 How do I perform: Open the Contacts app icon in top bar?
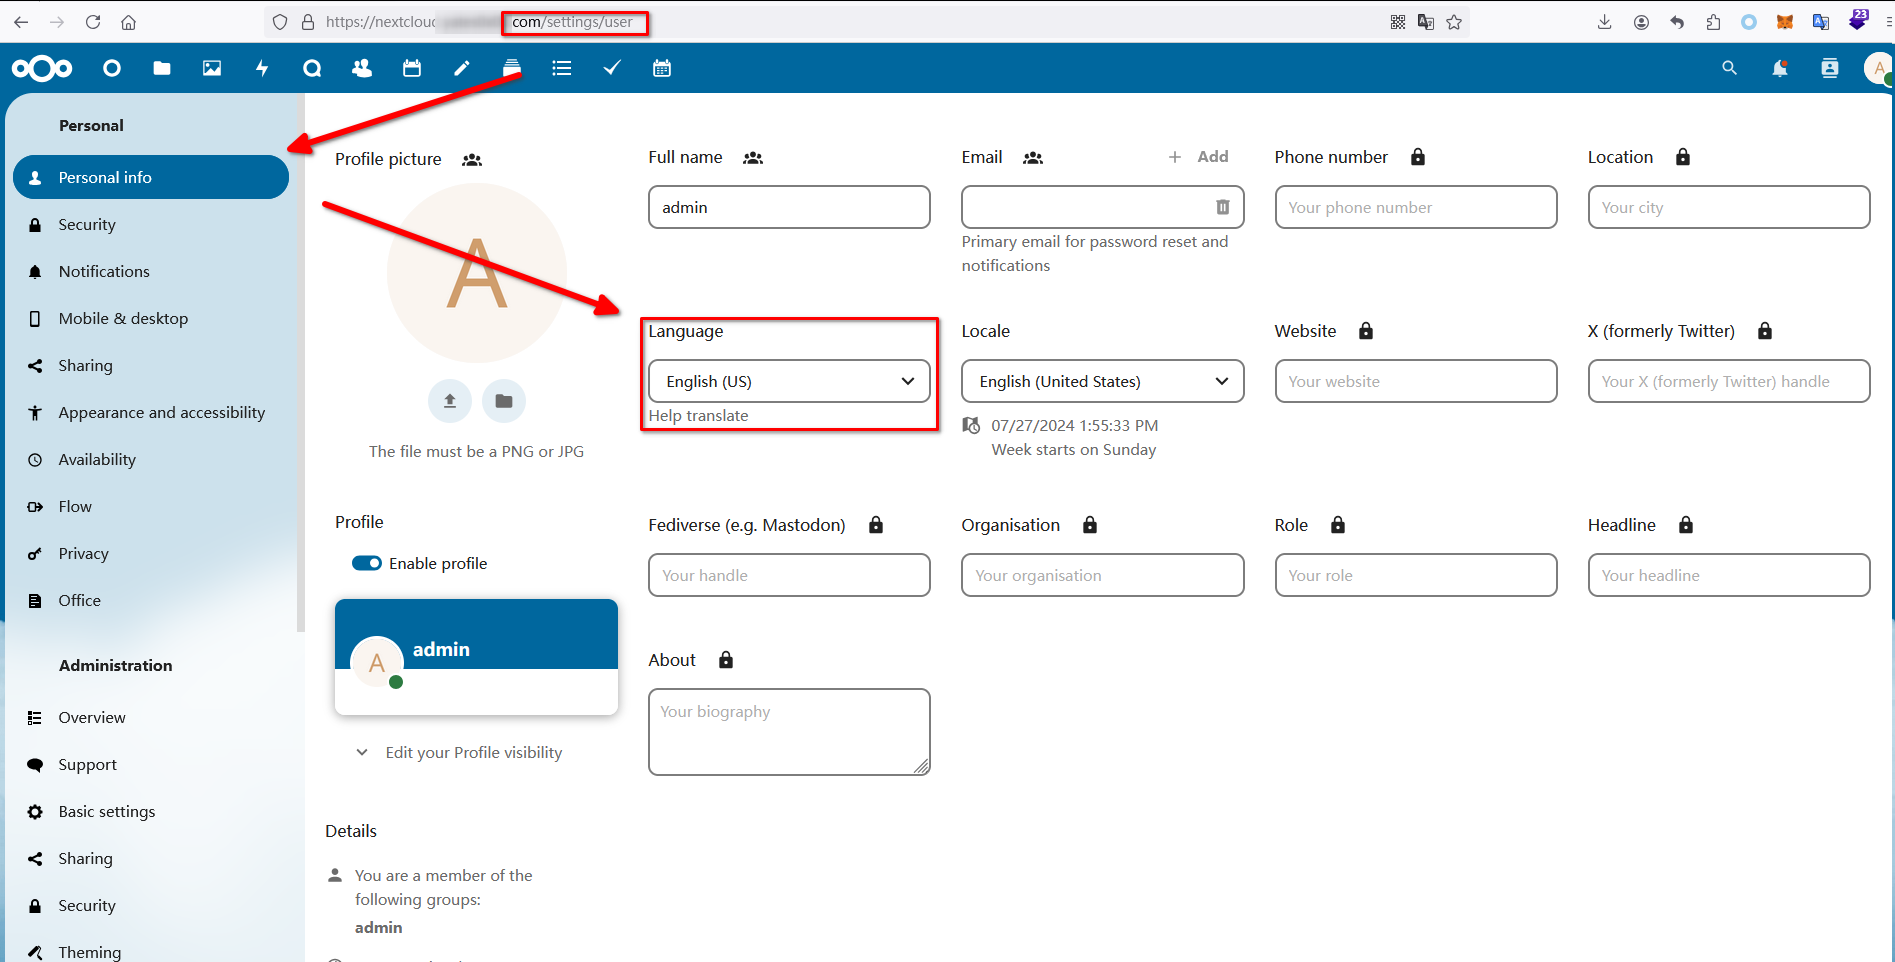click(362, 68)
